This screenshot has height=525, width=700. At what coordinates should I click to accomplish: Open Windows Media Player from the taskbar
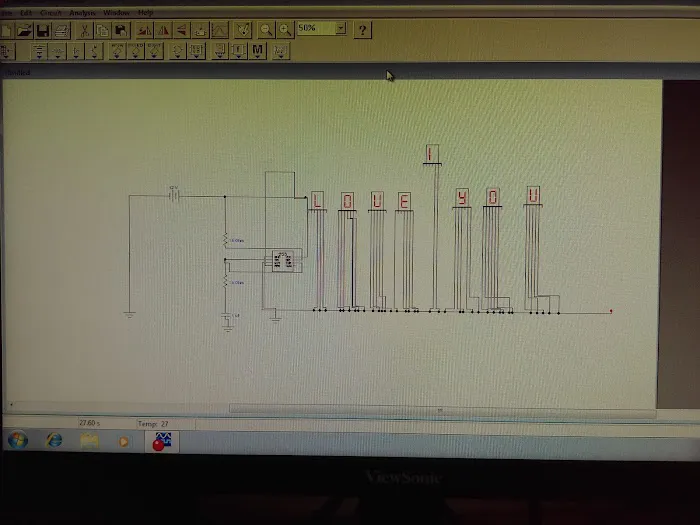tap(124, 441)
